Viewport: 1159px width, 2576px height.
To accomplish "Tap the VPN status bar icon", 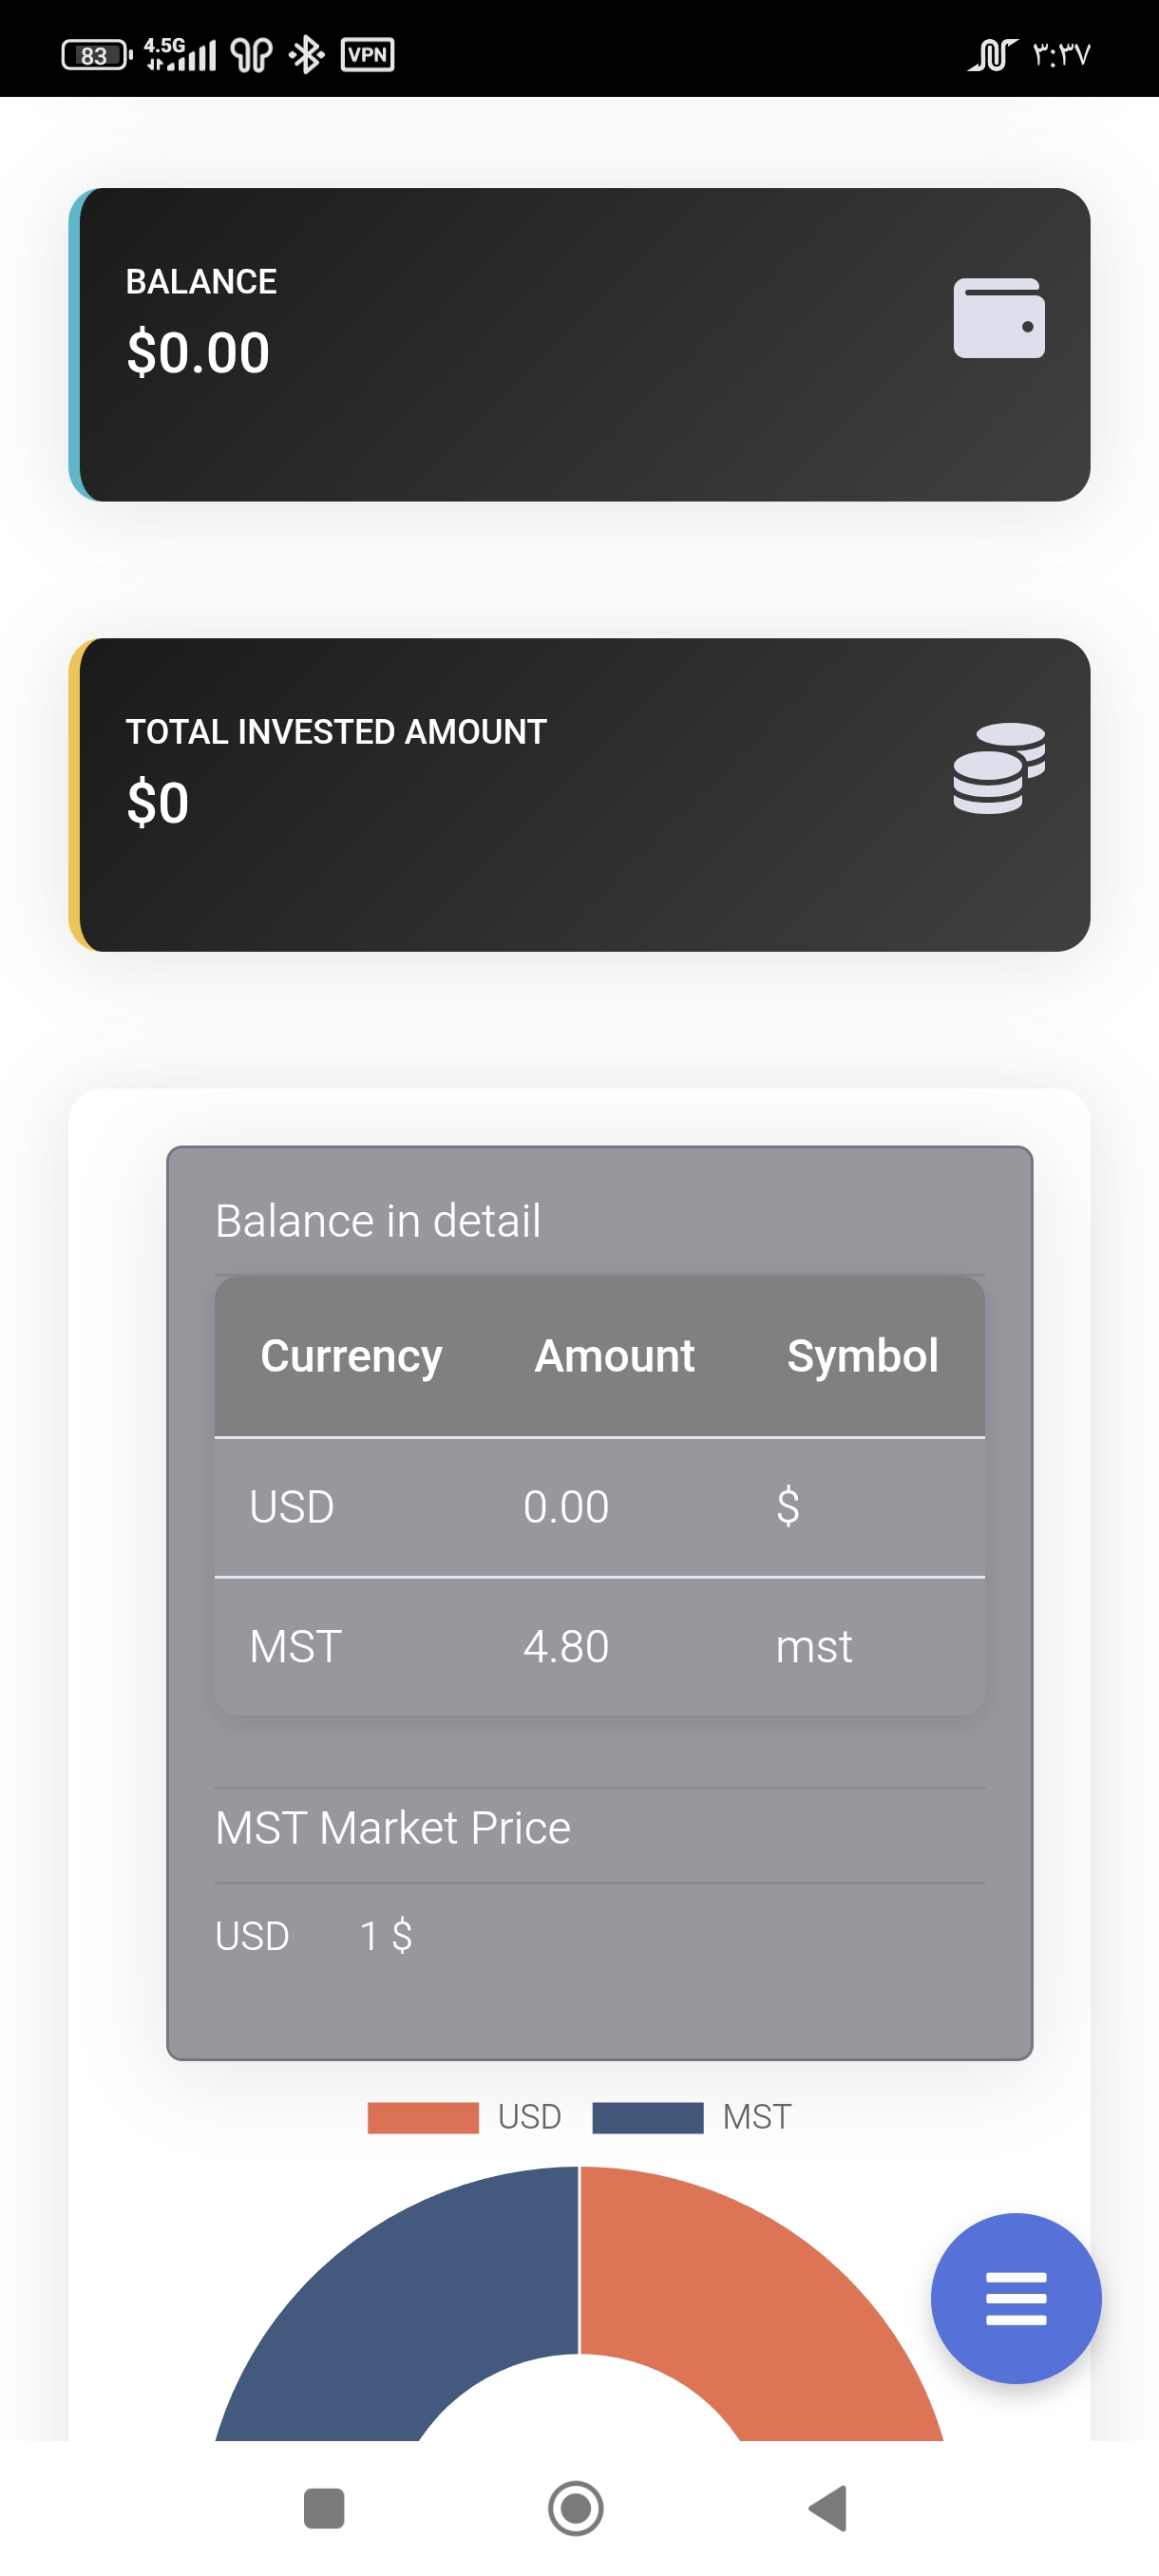I will pos(367,54).
